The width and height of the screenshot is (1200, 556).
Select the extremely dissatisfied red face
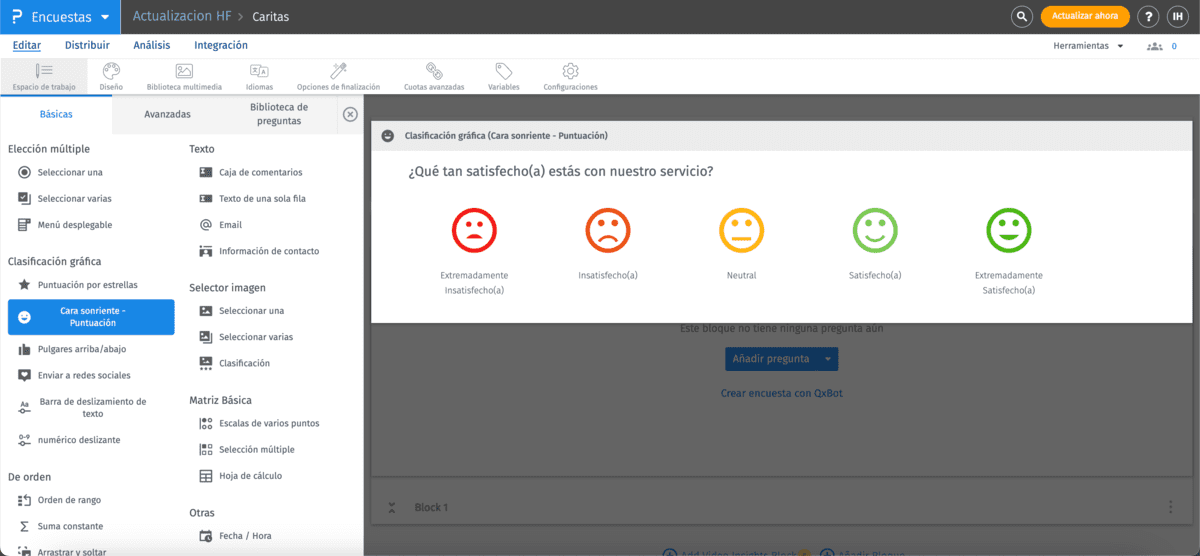(x=474, y=231)
